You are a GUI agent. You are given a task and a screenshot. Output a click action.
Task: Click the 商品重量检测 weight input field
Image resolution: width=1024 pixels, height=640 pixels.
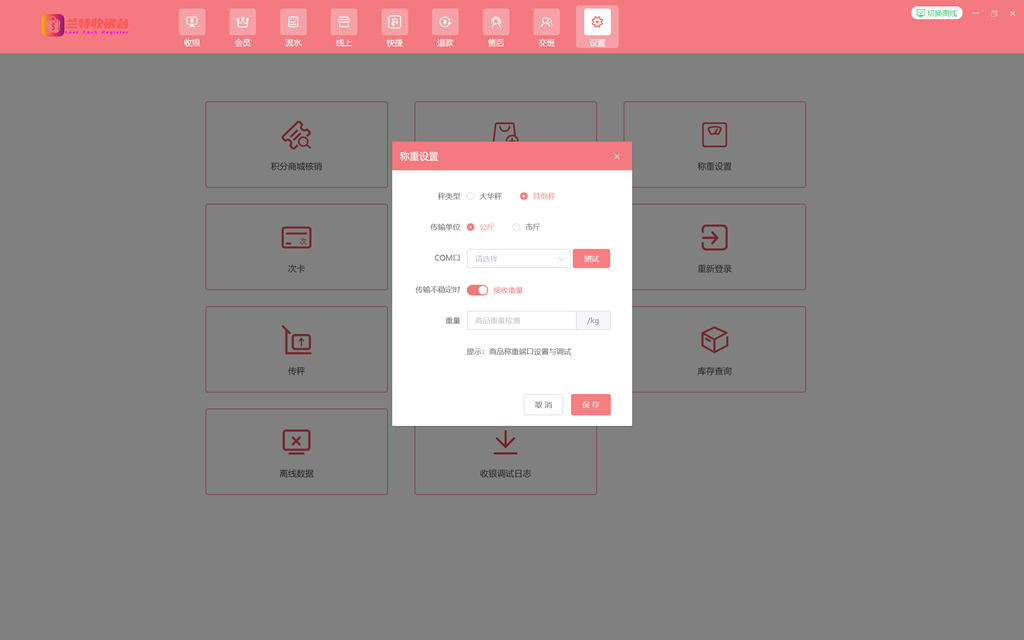[x=521, y=321]
